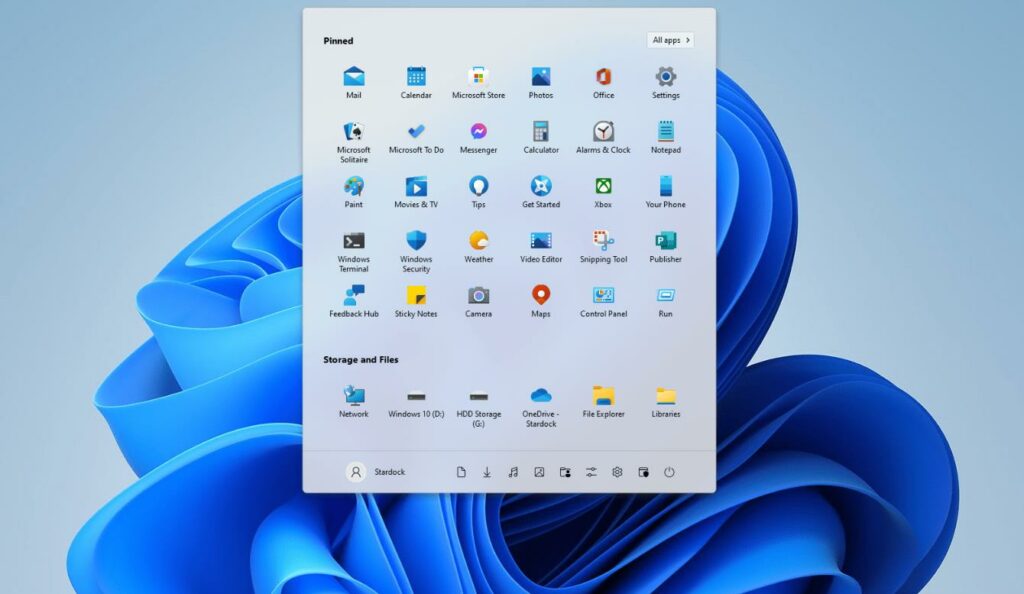The height and width of the screenshot is (594, 1024).
Task: Click the sliders options icon in footer
Action: [591, 472]
